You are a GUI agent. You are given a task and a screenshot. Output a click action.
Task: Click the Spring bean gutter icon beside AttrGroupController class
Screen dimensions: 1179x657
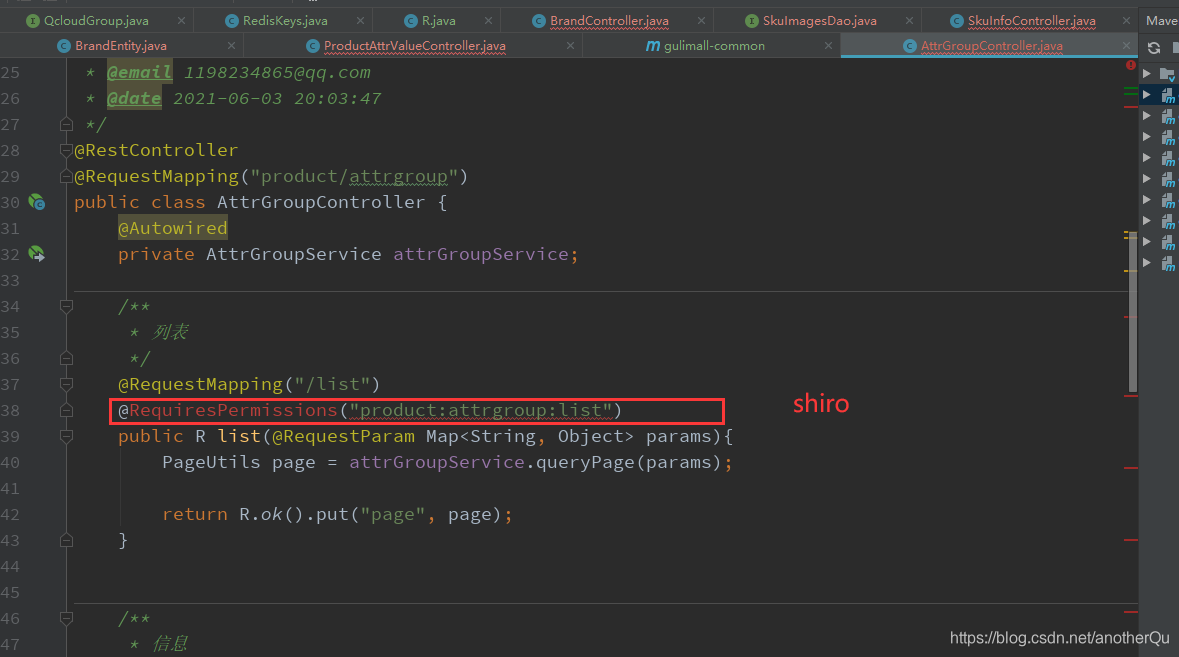pyautogui.click(x=36, y=202)
